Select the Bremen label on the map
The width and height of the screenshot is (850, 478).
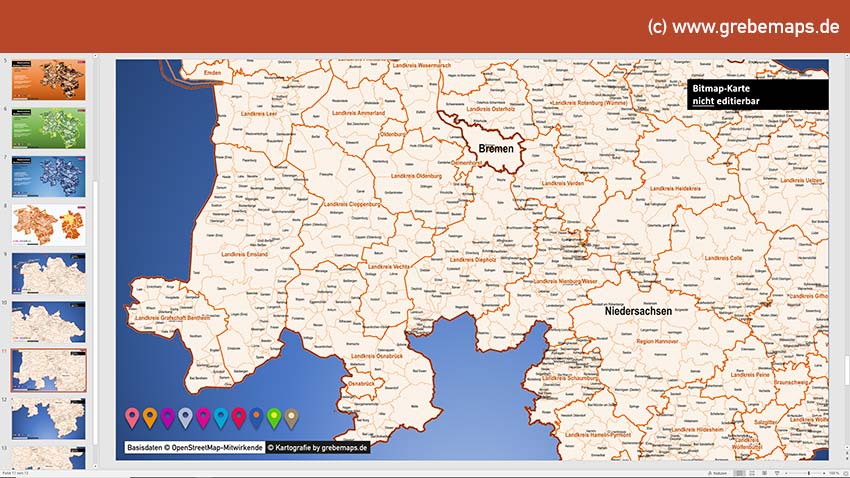[x=495, y=148]
